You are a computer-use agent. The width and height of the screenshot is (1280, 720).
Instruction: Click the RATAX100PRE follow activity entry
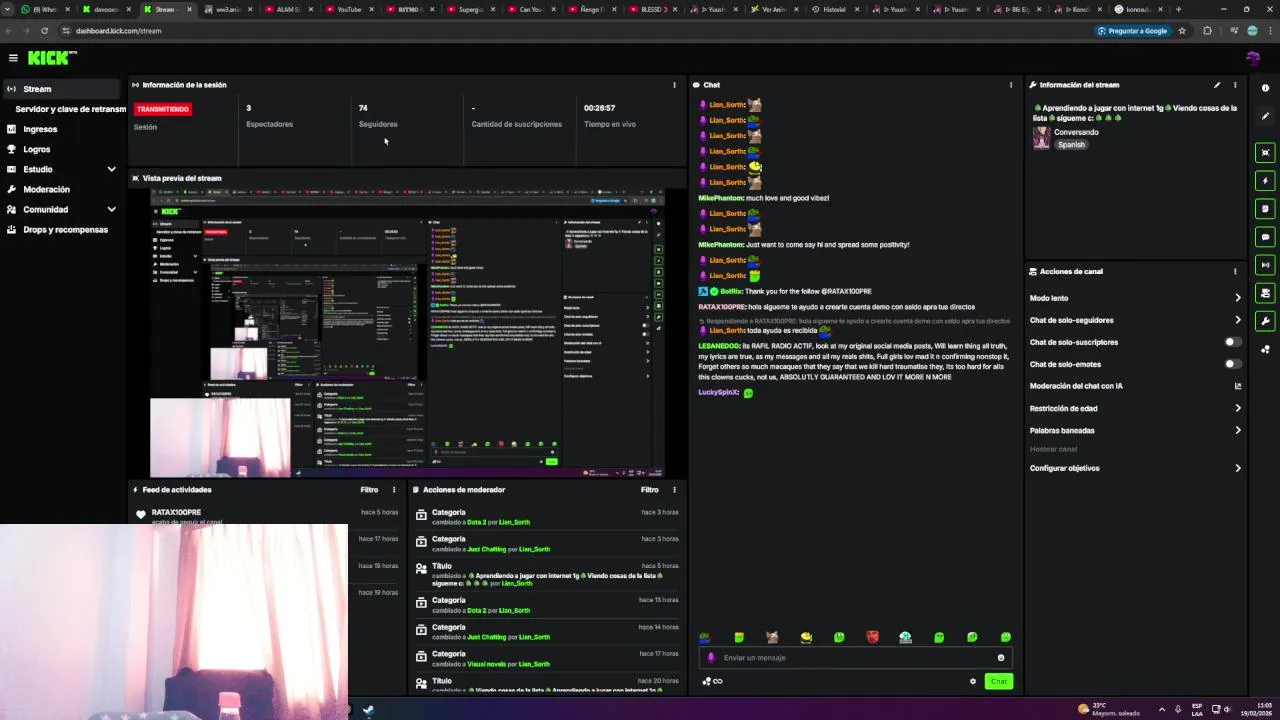268,516
